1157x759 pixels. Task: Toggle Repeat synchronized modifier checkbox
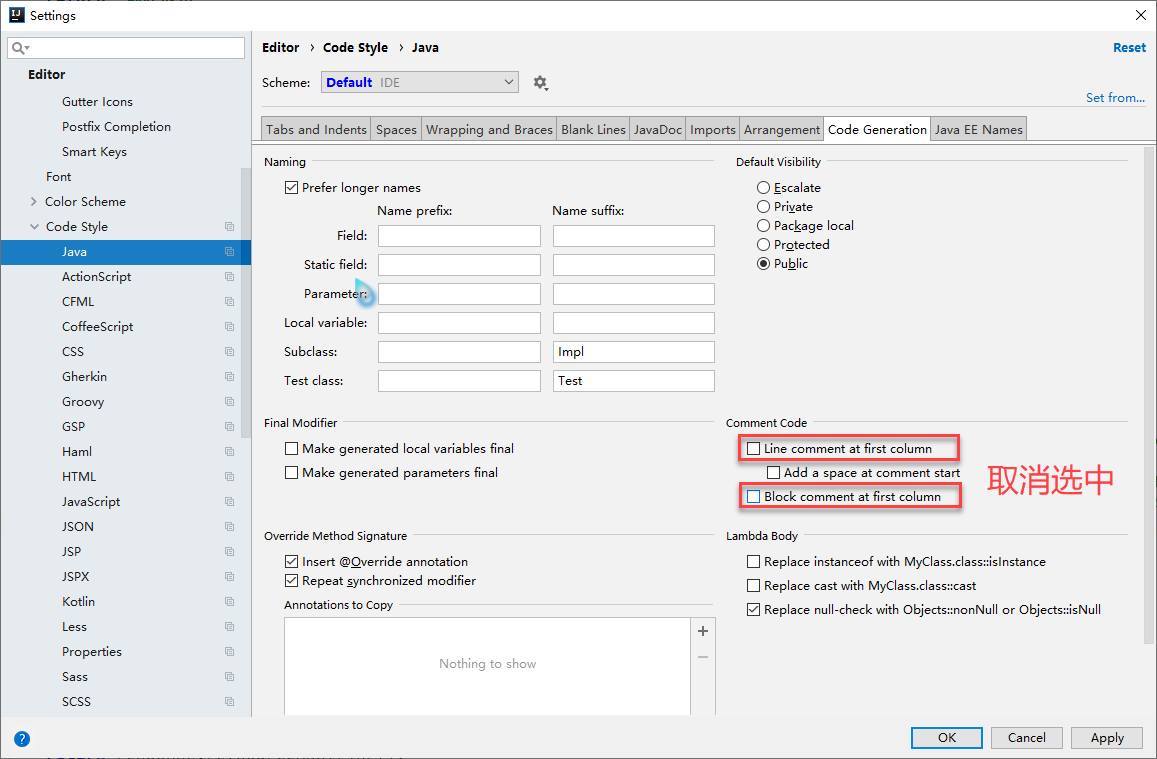291,581
